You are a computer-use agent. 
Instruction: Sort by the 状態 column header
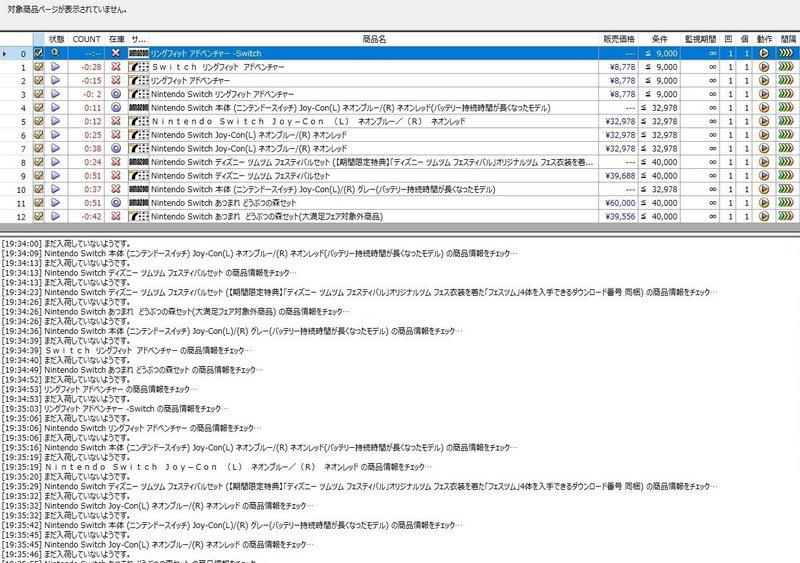tap(56, 39)
